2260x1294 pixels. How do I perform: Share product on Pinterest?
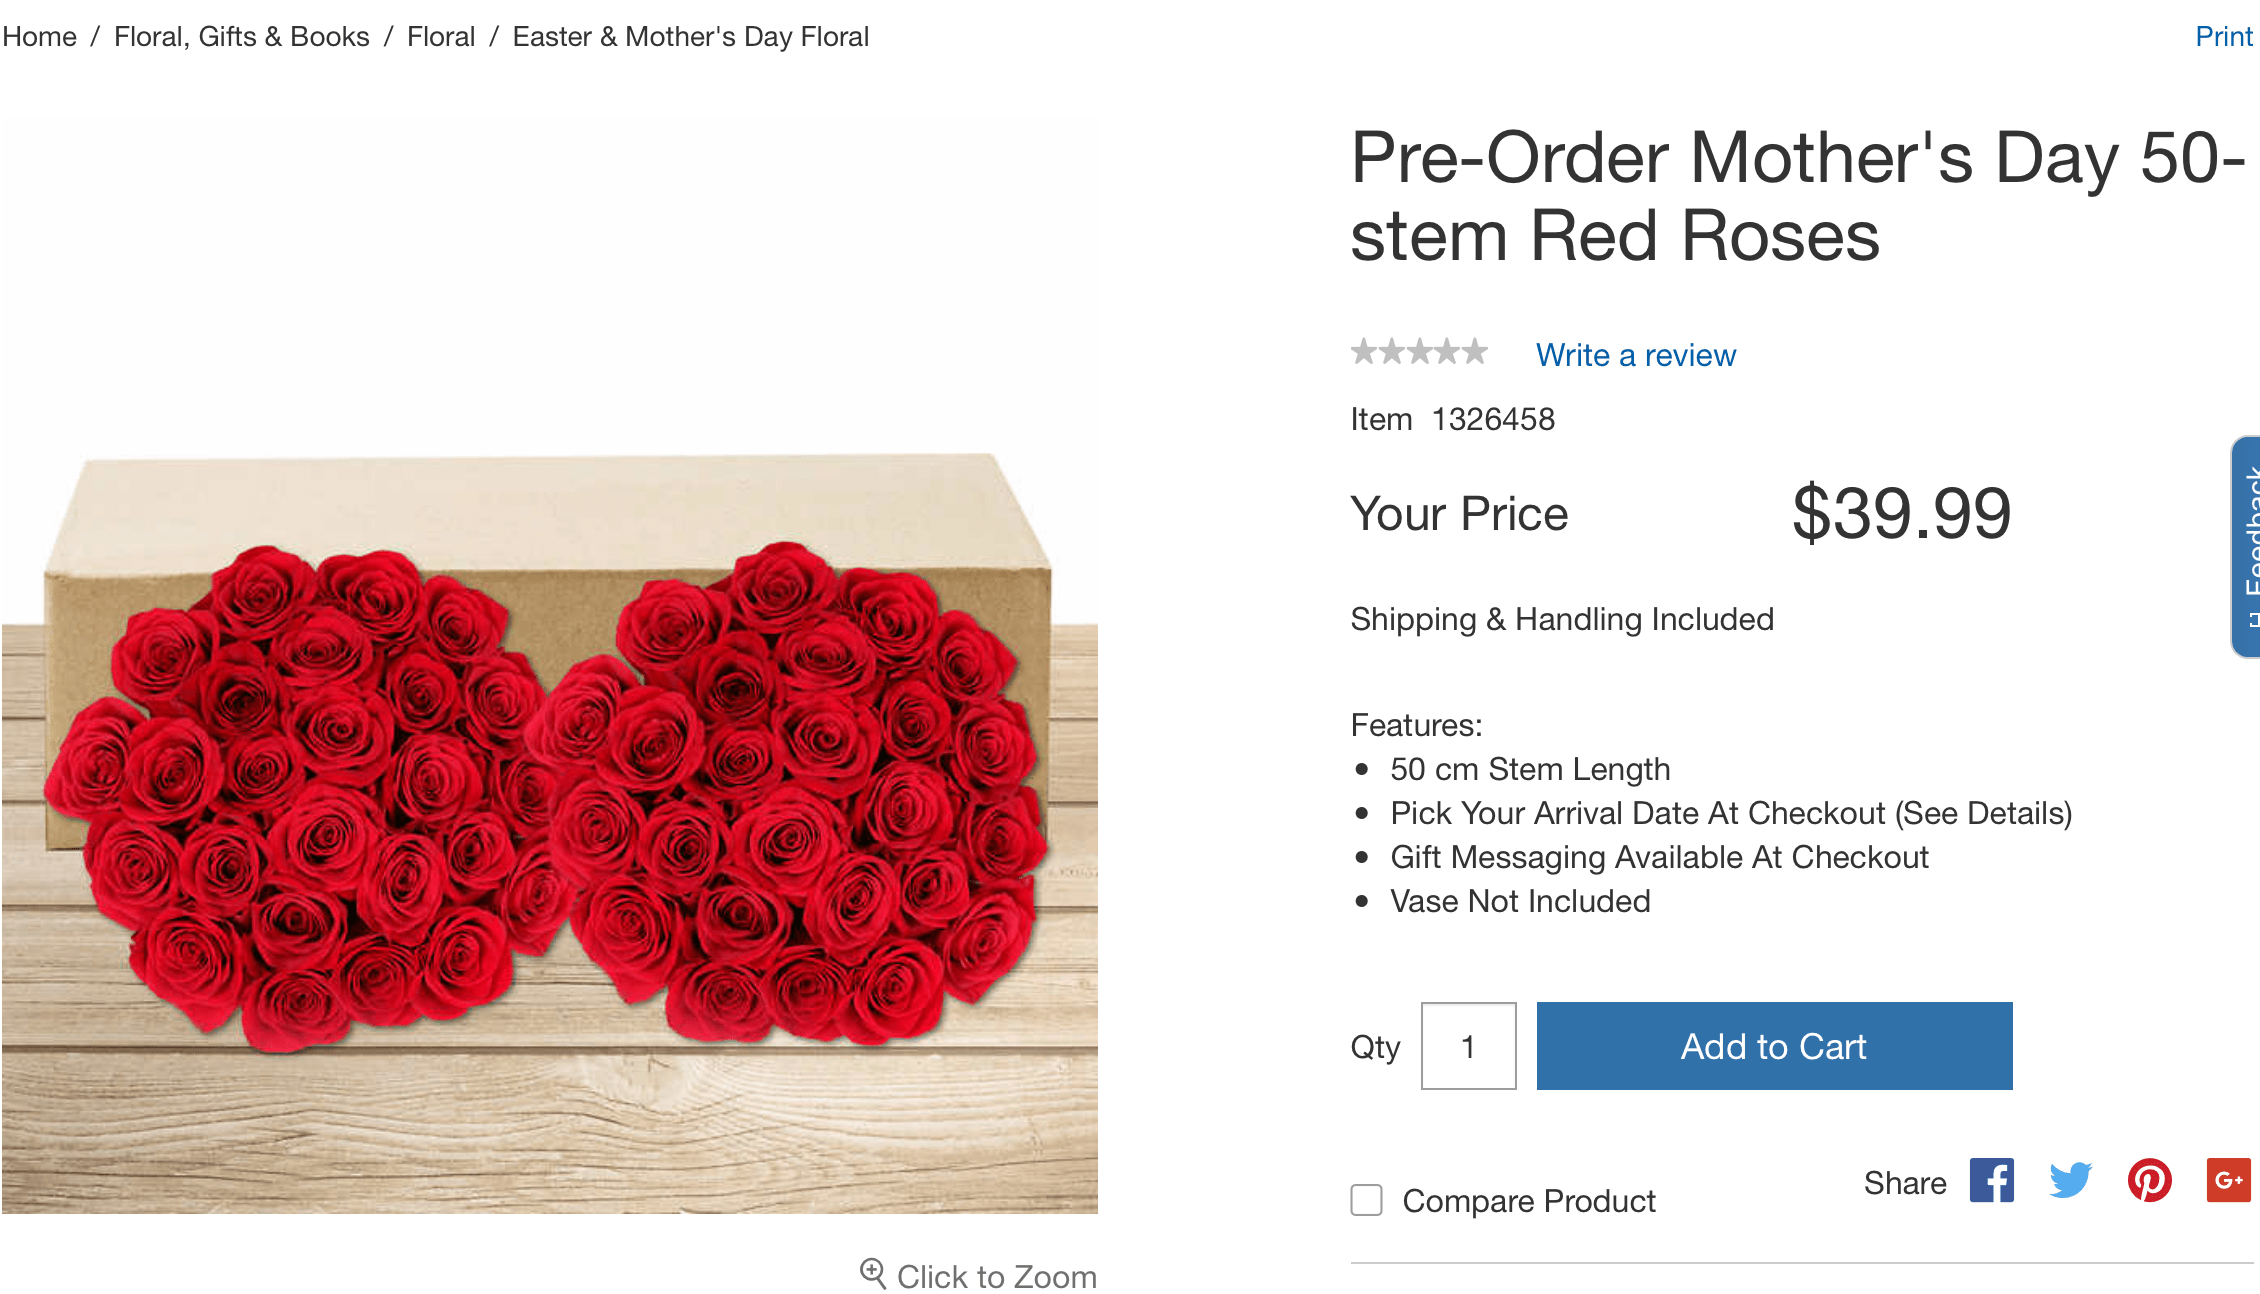tap(2149, 1181)
